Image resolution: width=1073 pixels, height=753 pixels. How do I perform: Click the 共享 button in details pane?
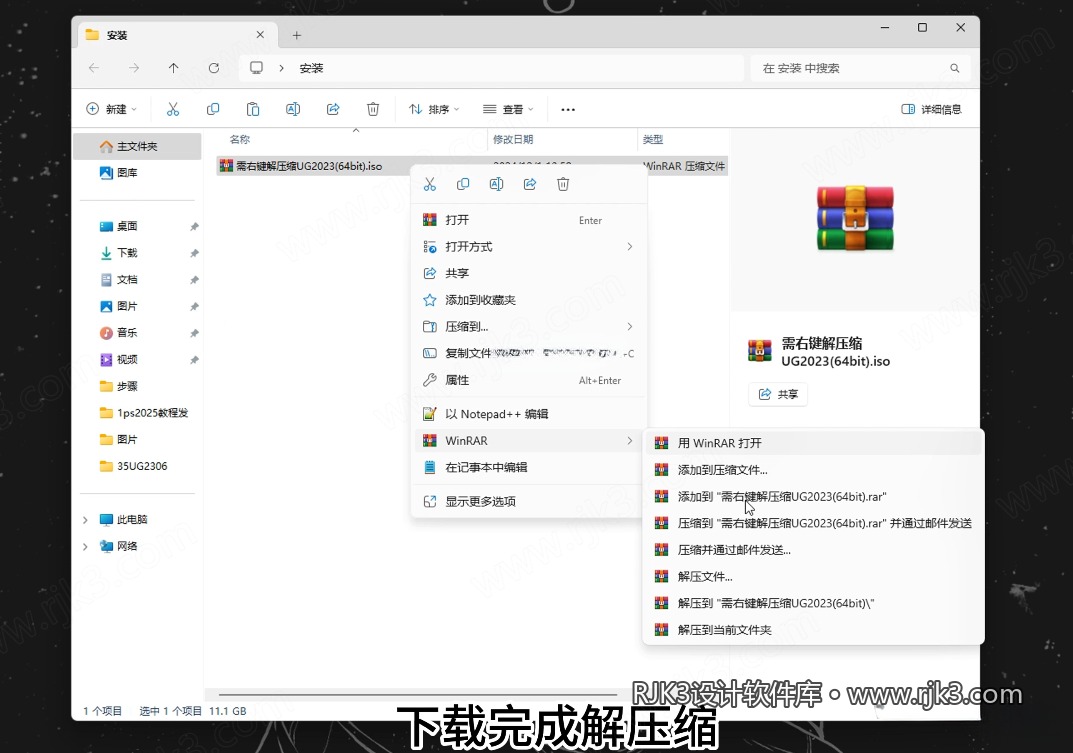click(x=778, y=394)
